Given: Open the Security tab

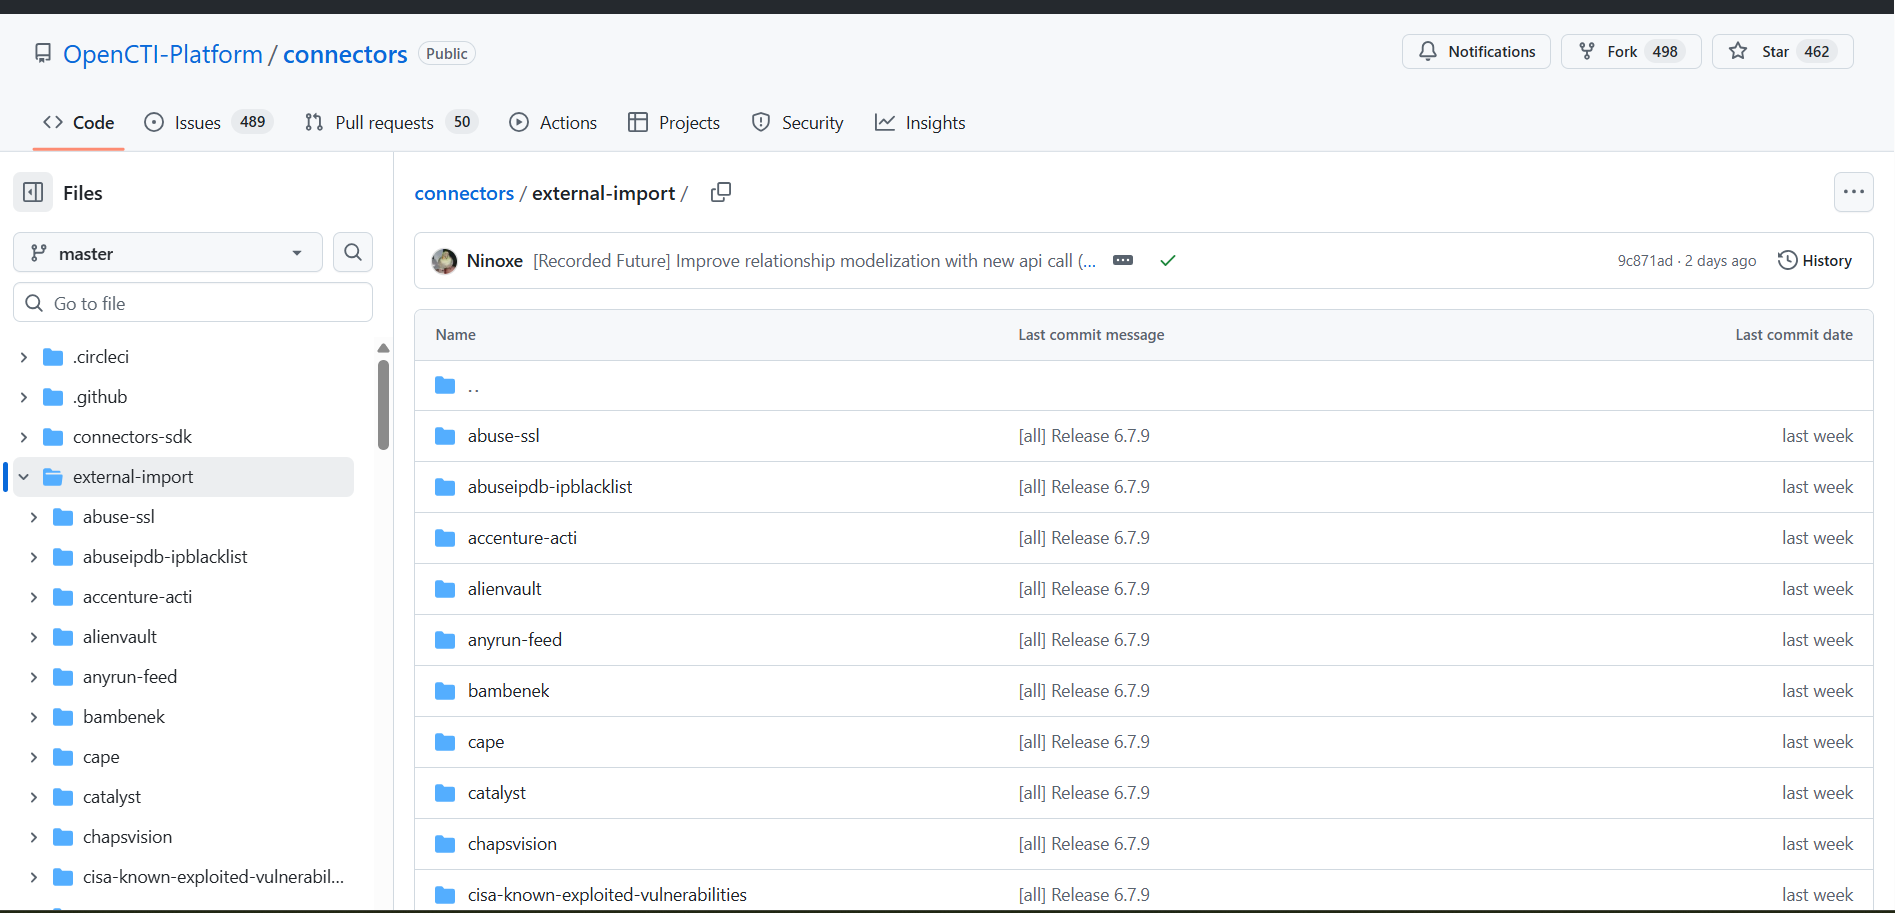Looking at the screenshot, I should 797,122.
